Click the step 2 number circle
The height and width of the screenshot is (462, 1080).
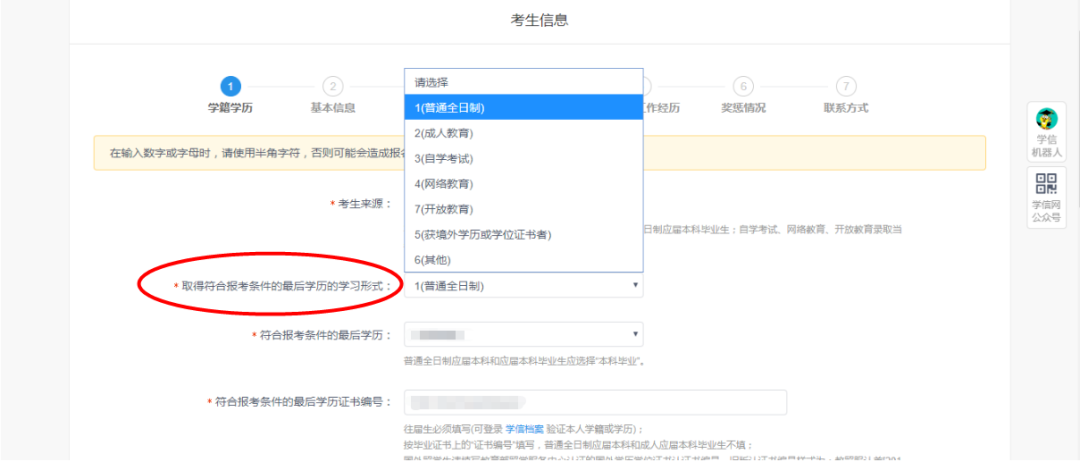333,86
